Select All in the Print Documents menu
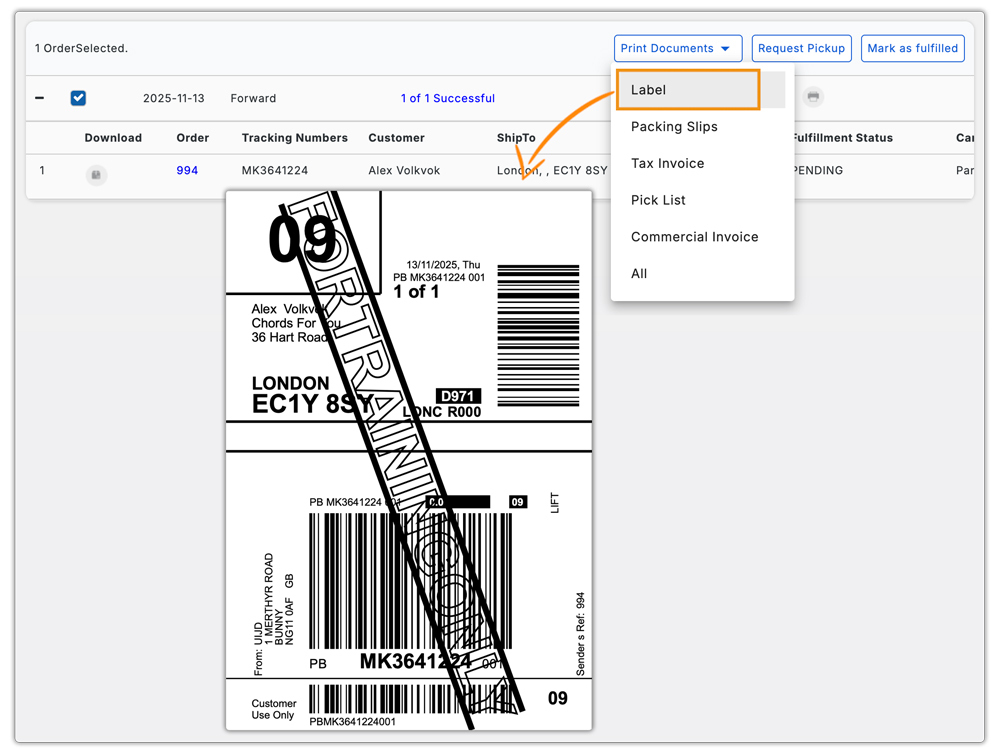Viewport: 1000px width, 756px height. point(638,273)
